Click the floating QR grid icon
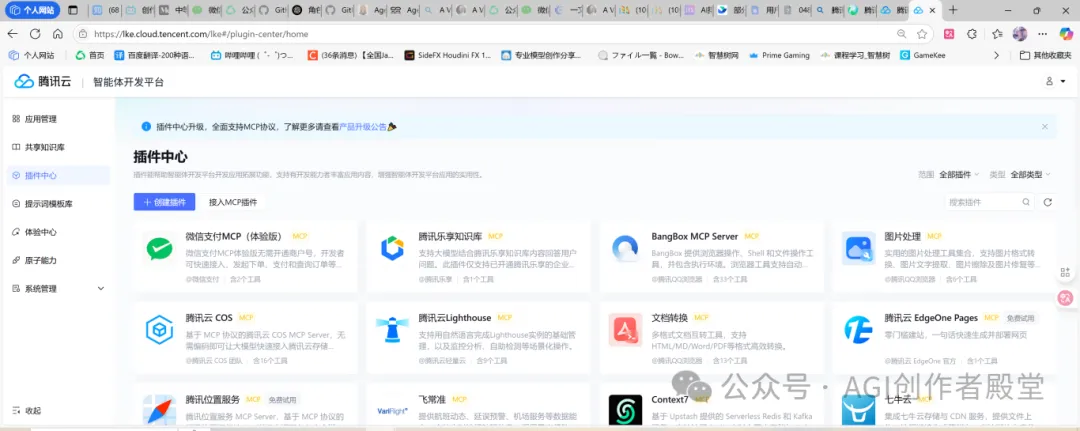 click(x=1065, y=273)
